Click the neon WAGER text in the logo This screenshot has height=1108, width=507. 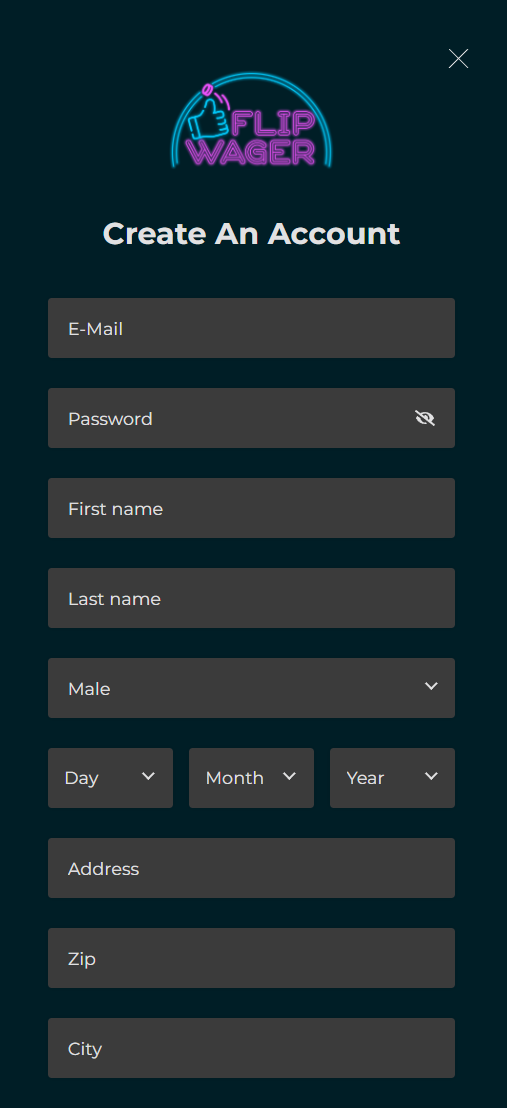pyautogui.click(x=253, y=151)
